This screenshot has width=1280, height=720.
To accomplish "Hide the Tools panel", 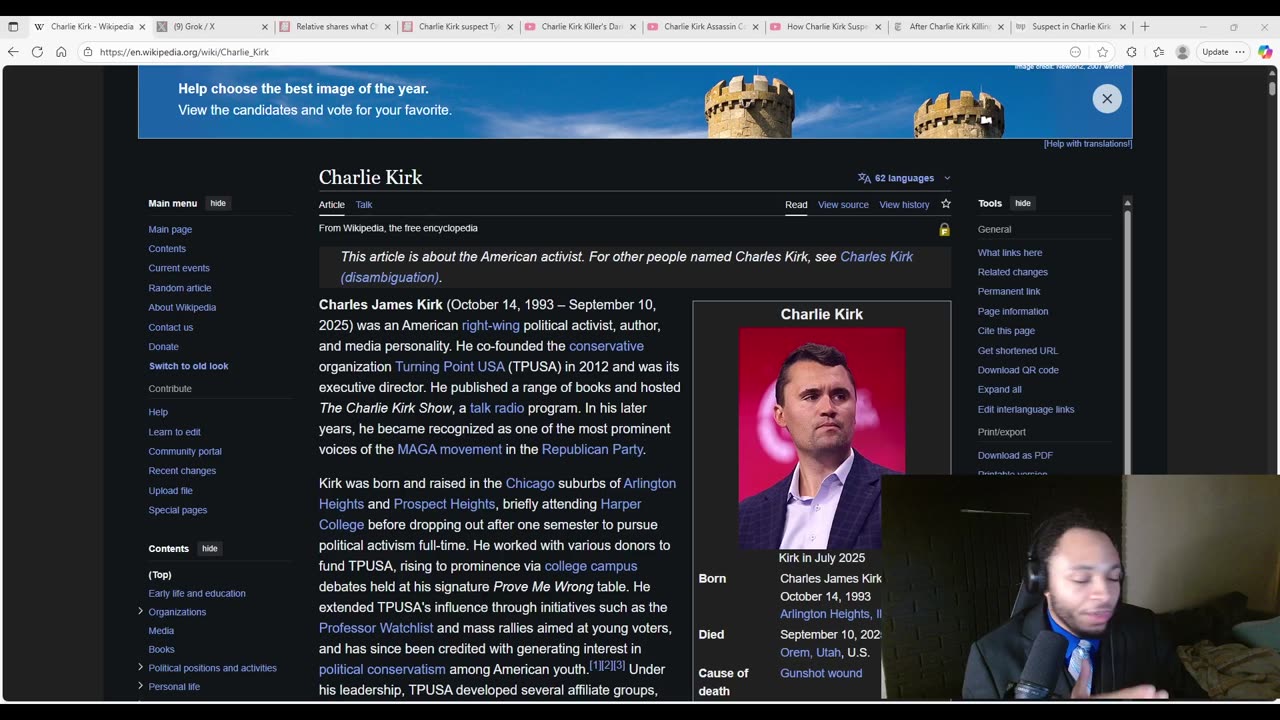I will coord(1022,203).
